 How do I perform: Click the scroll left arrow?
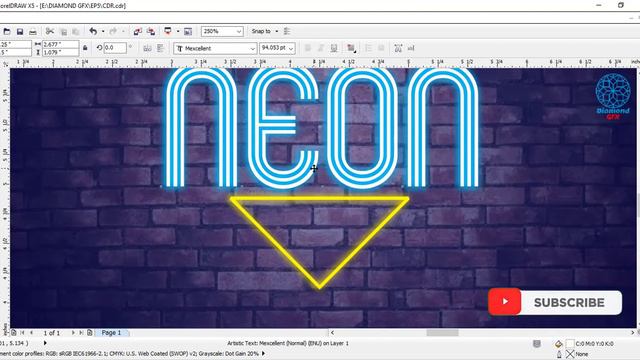coord(332,333)
